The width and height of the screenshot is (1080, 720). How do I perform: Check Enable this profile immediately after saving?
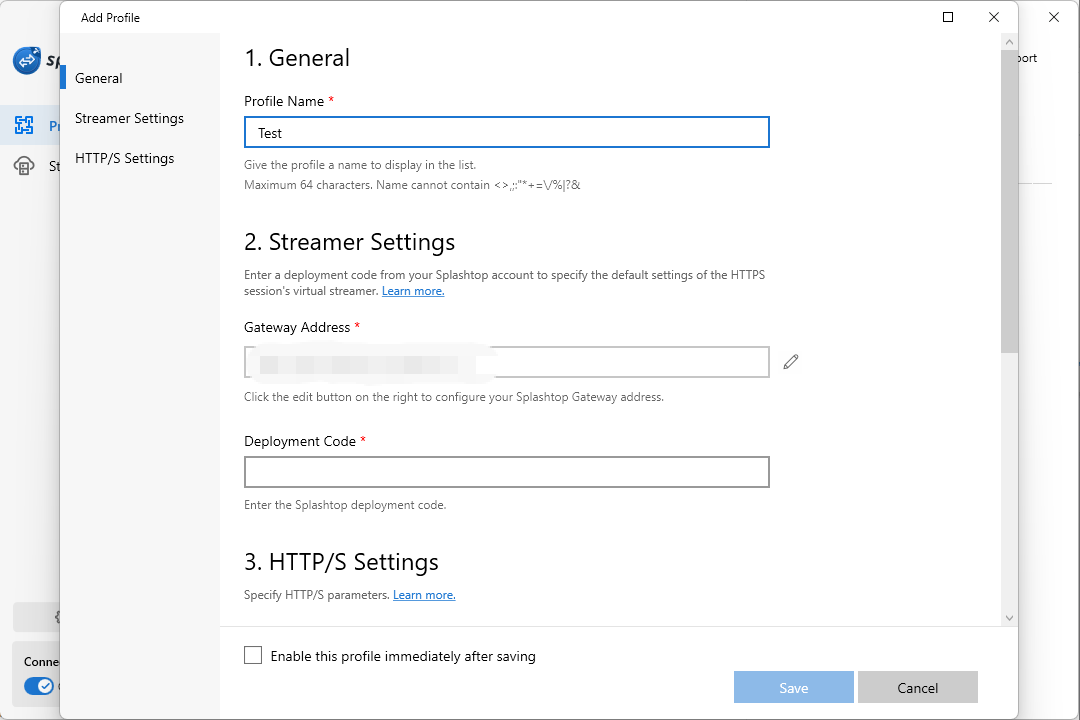(x=253, y=655)
